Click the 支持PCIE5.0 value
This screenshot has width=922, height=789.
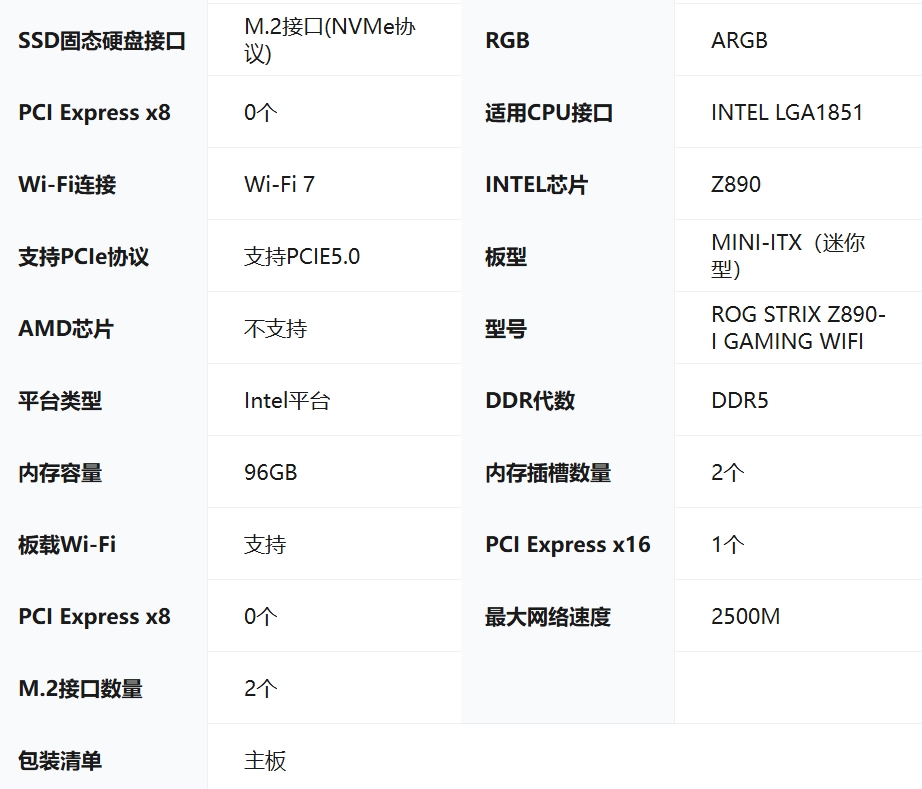click(302, 257)
